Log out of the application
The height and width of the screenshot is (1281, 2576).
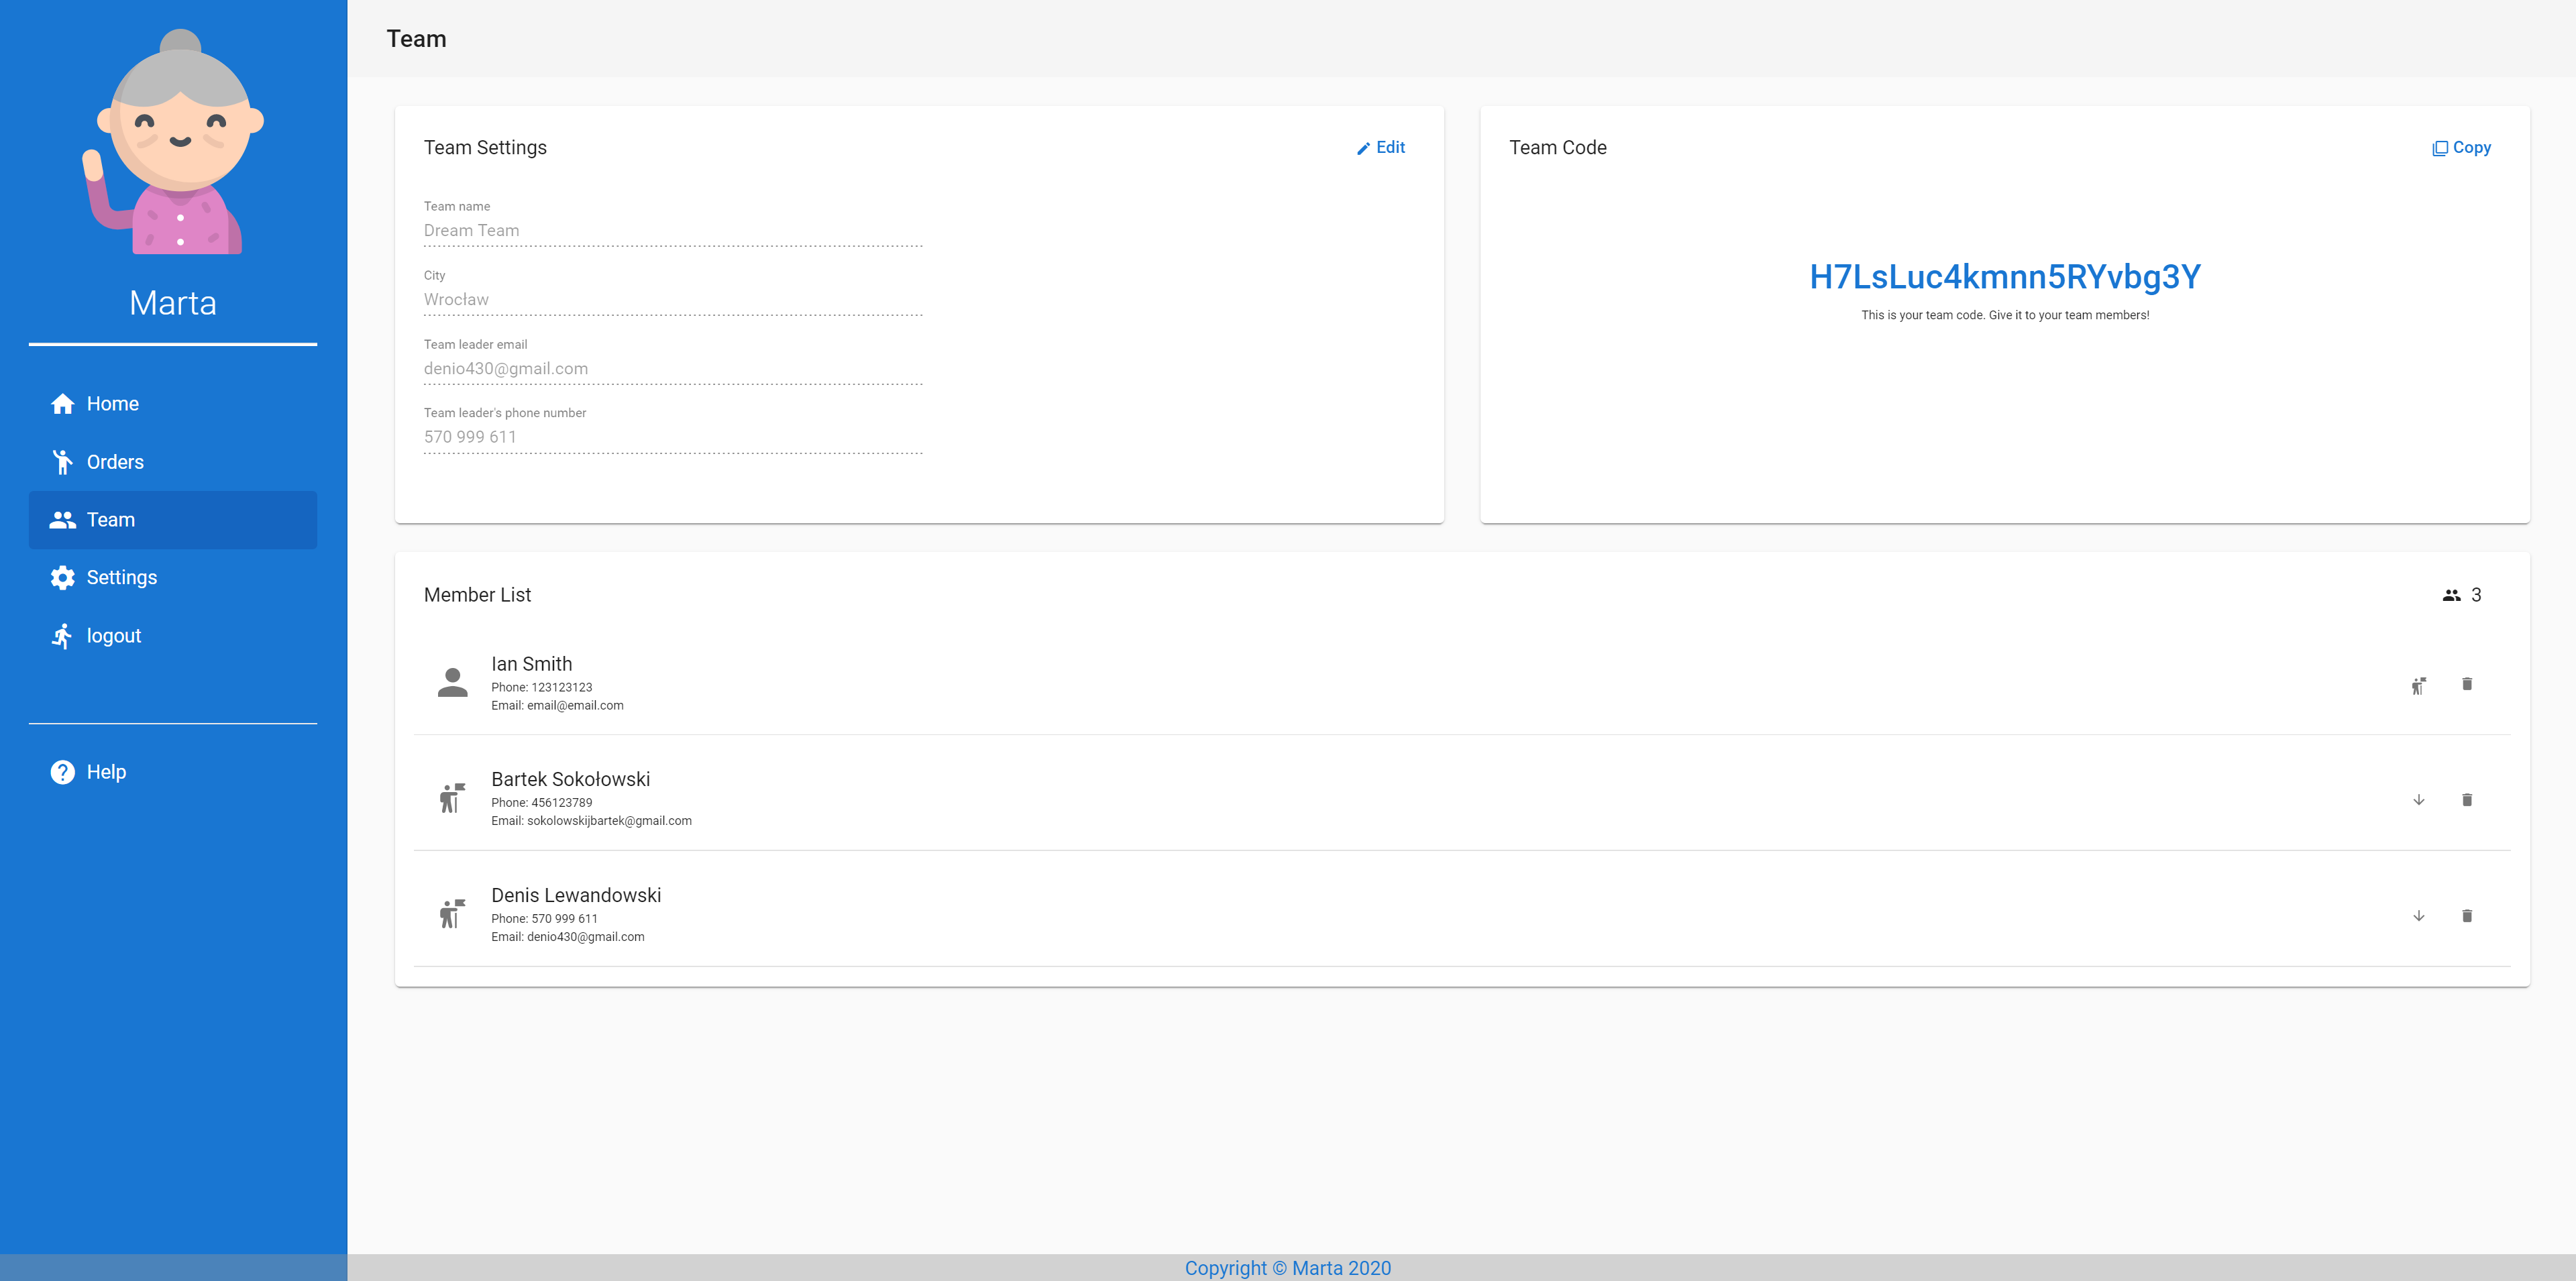(x=113, y=636)
